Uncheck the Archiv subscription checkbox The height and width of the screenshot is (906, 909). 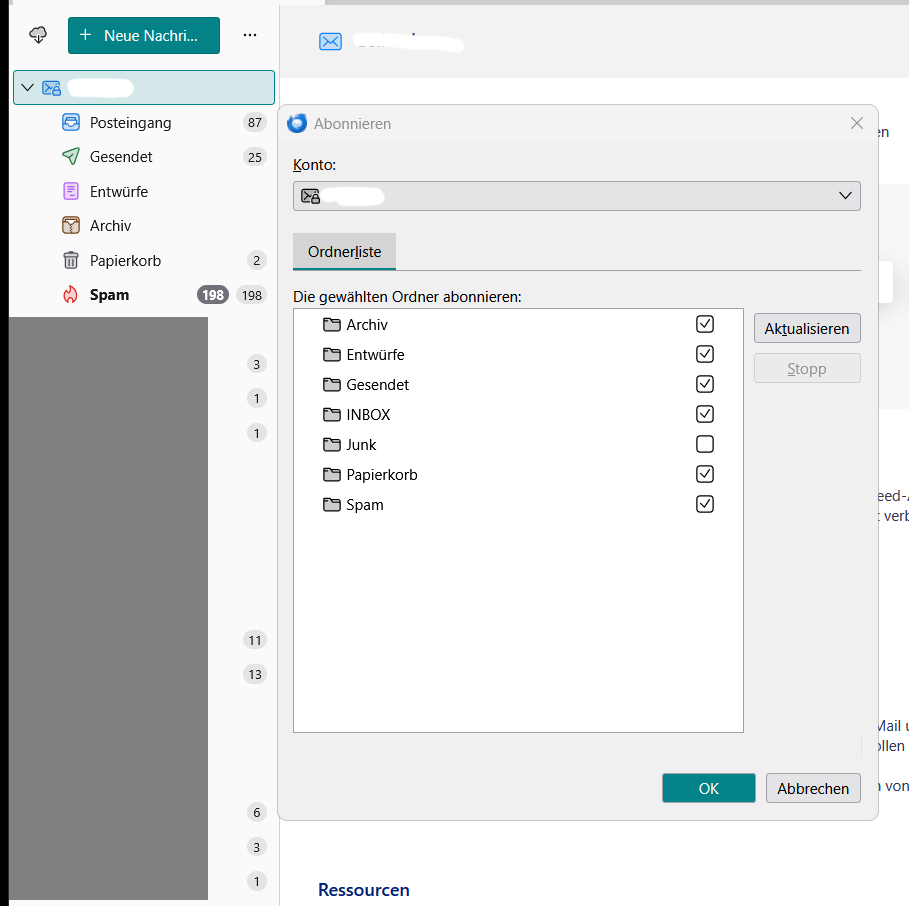point(705,324)
